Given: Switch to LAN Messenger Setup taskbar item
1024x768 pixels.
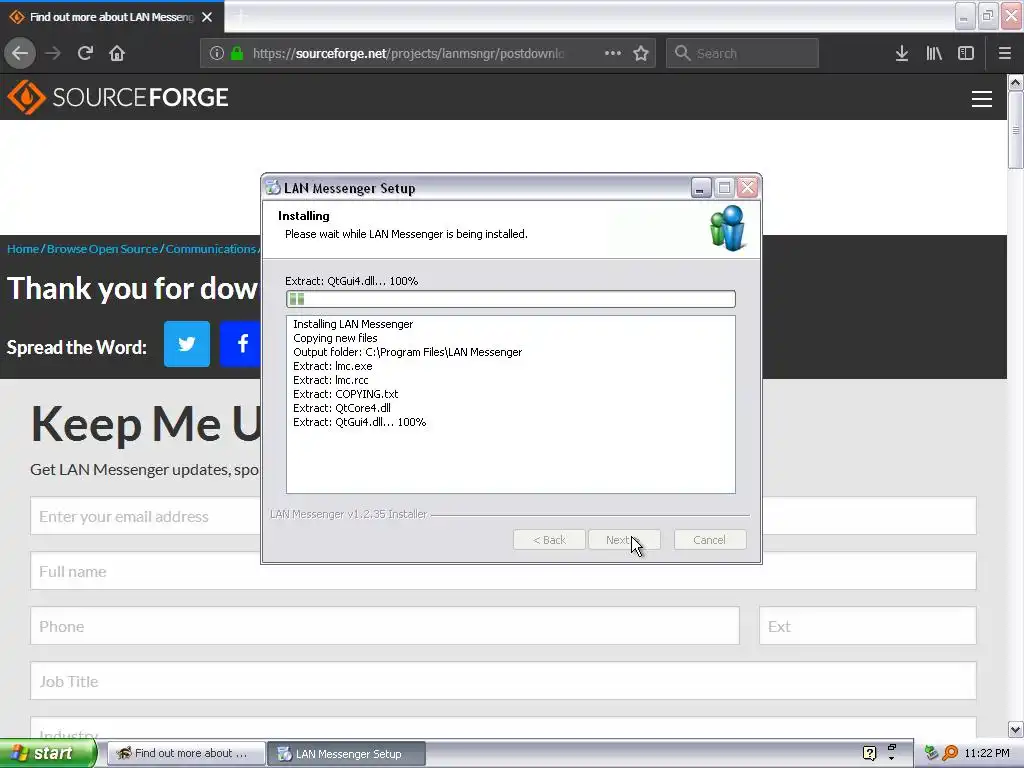Looking at the screenshot, I should click(x=347, y=754).
